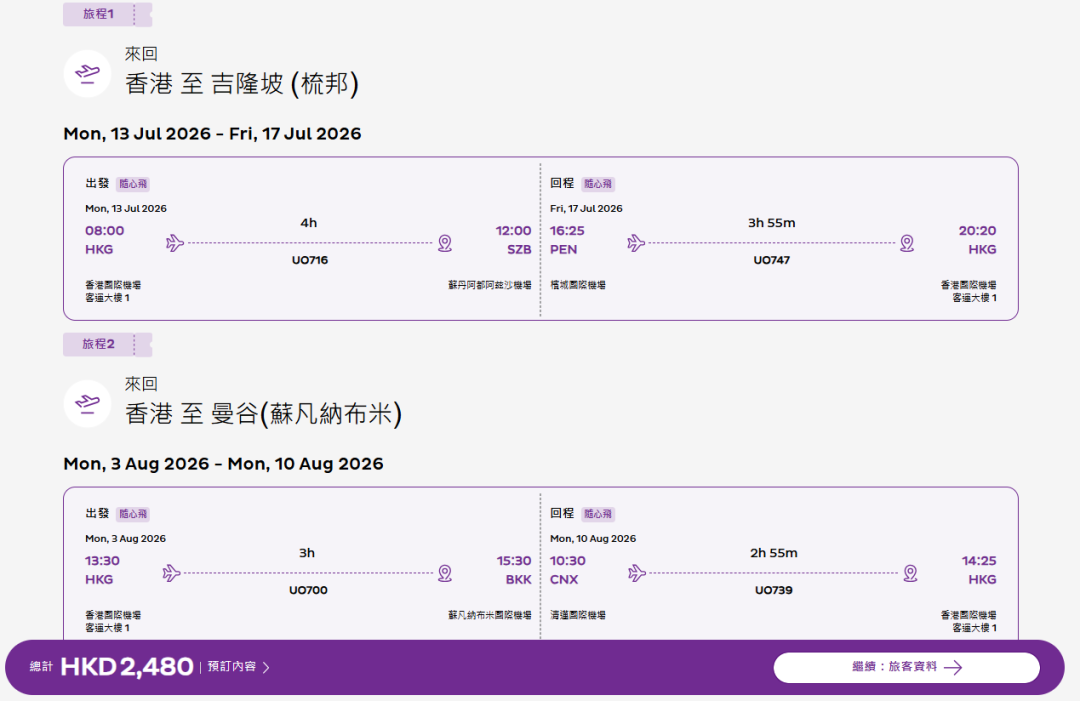Click the location pin on flight UO747

click(x=907, y=243)
